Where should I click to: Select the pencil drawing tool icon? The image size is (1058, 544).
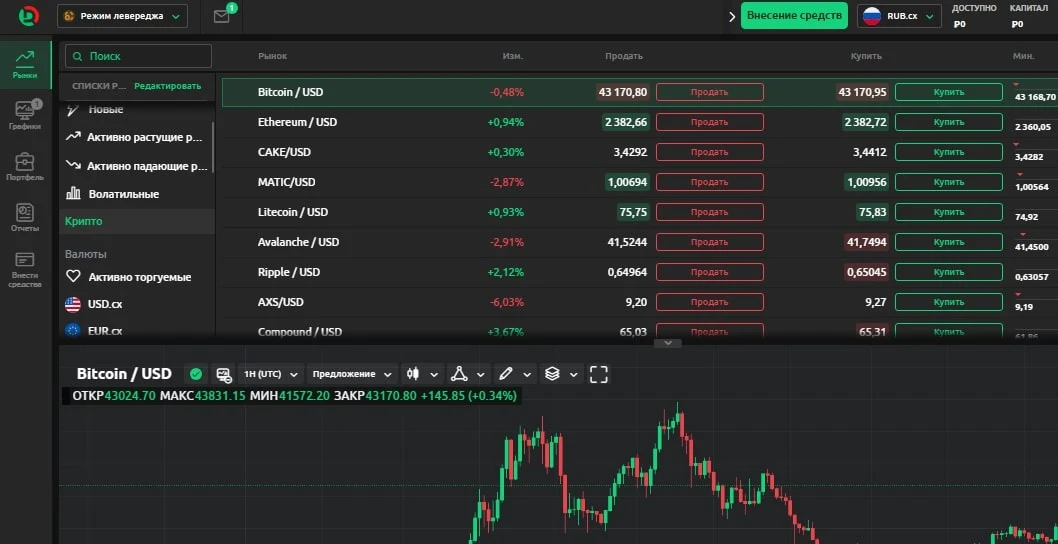point(506,374)
